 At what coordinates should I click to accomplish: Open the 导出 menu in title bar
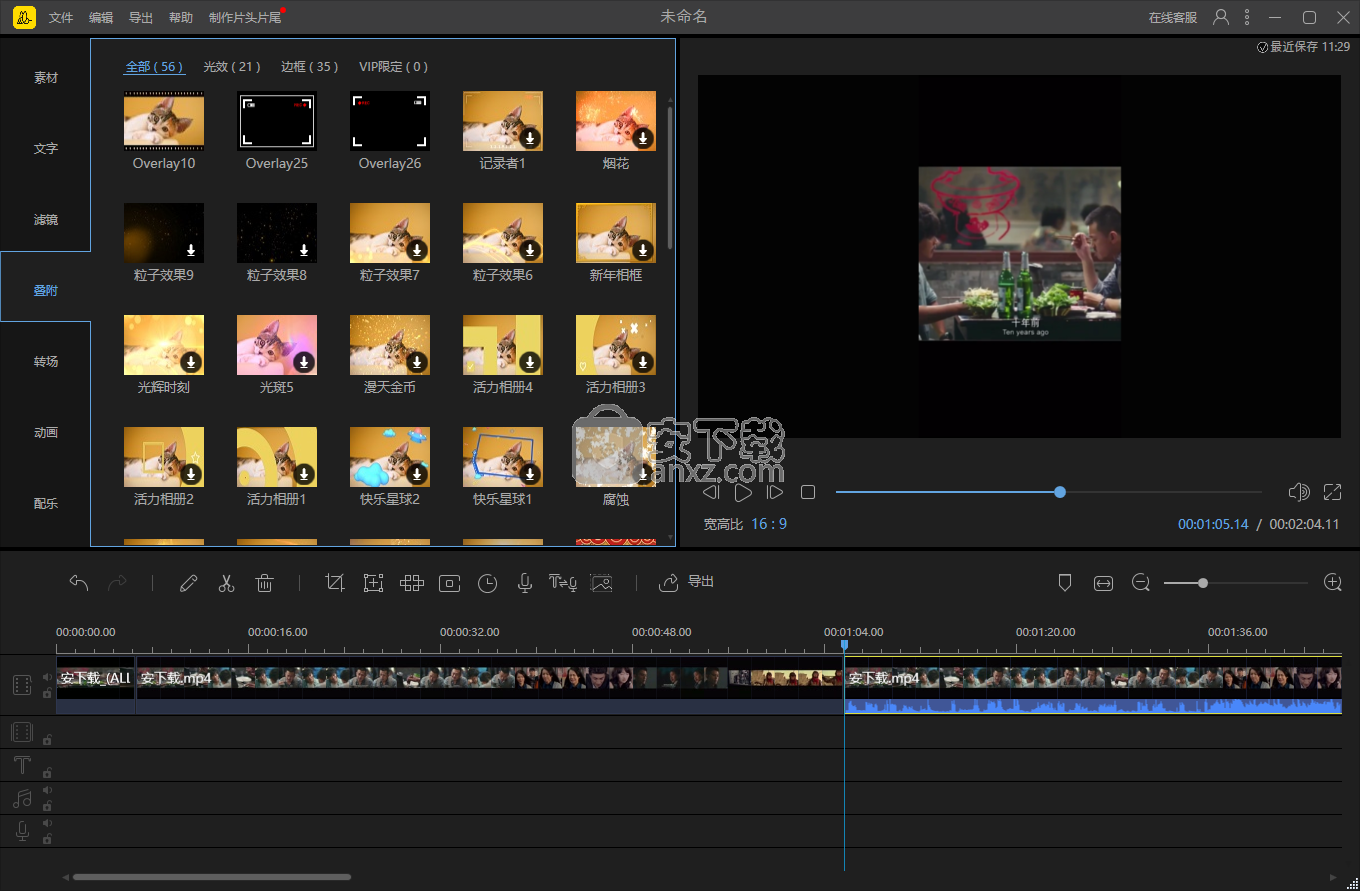[141, 18]
